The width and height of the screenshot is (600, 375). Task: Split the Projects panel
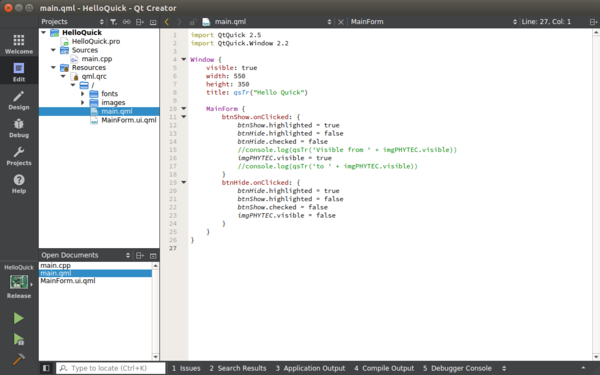[x=140, y=22]
